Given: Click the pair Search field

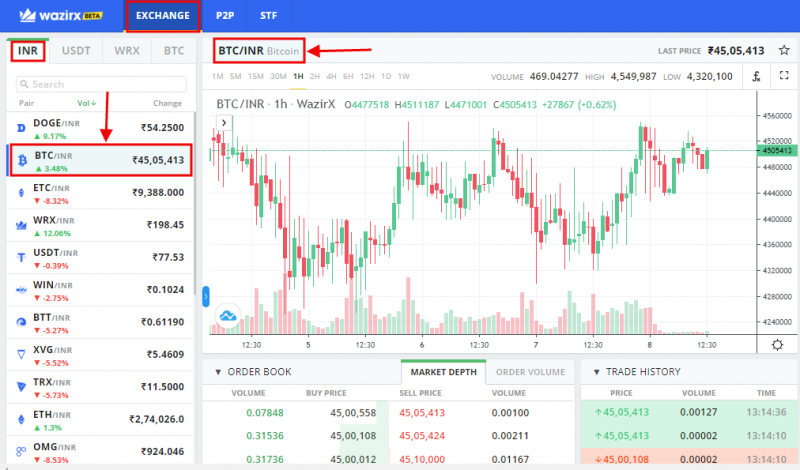Looking at the screenshot, I should (101, 84).
